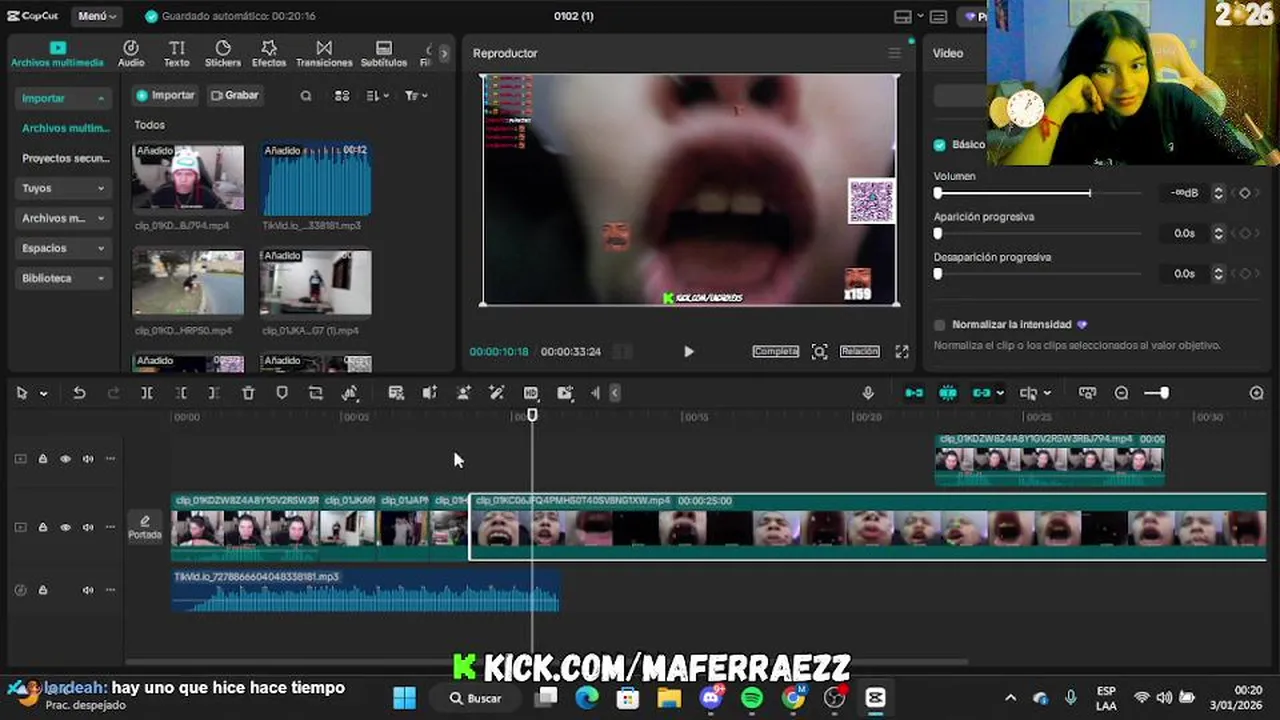
Task: Open player panel hamburger menu
Action: pyautogui.click(x=895, y=53)
